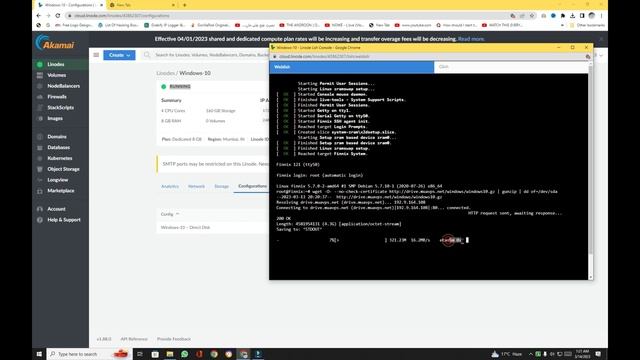Image resolution: width=640 pixels, height=360 pixels.
Task: Go back in the browser
Action: (x=39, y=16)
